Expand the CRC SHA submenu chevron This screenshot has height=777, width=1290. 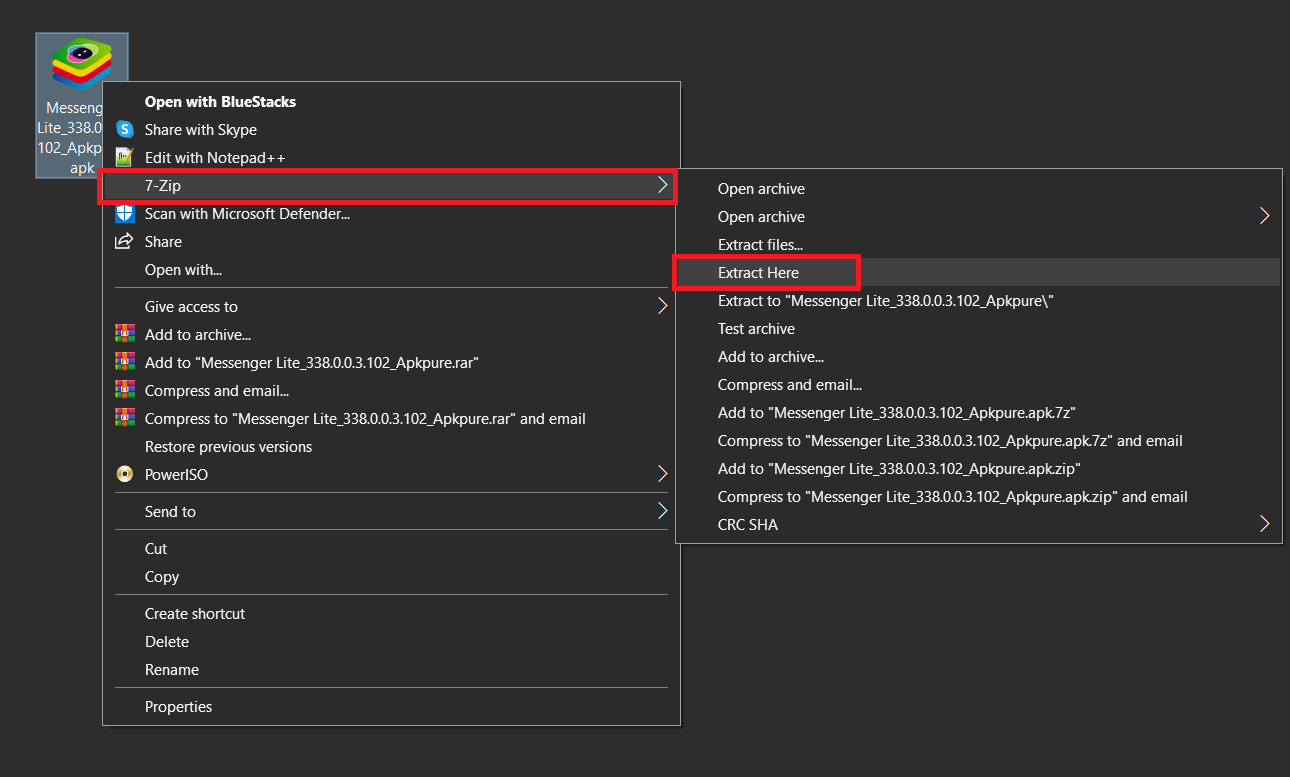[x=1264, y=523]
